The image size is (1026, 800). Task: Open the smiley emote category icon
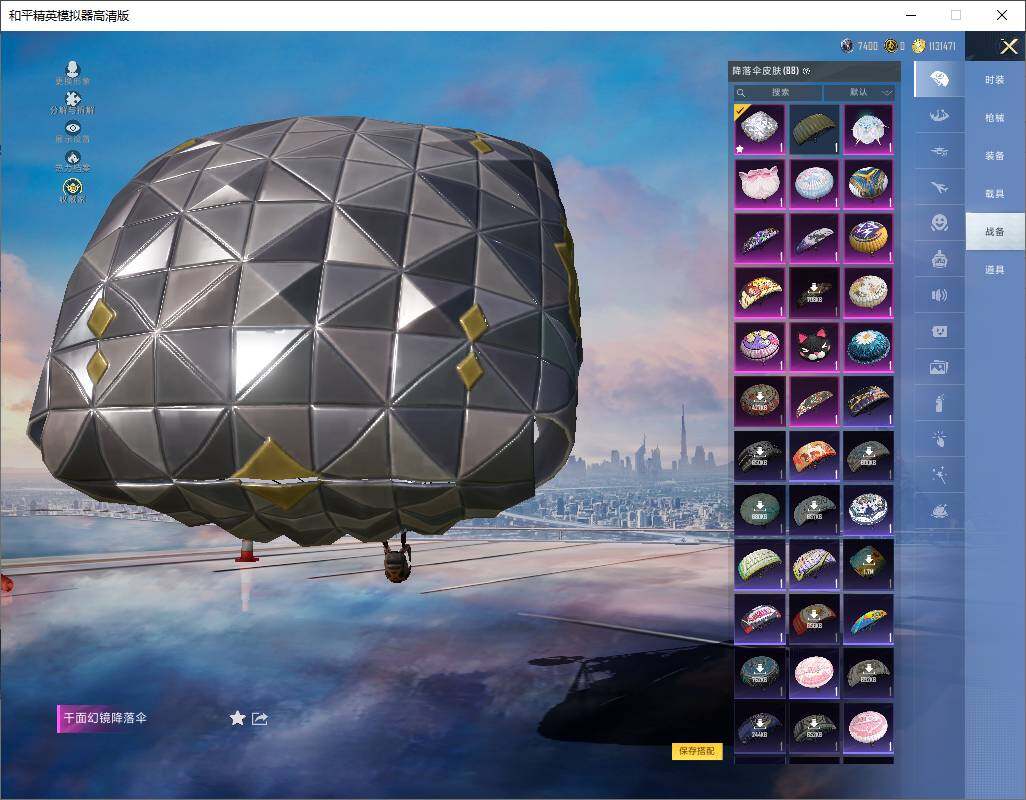click(x=940, y=224)
